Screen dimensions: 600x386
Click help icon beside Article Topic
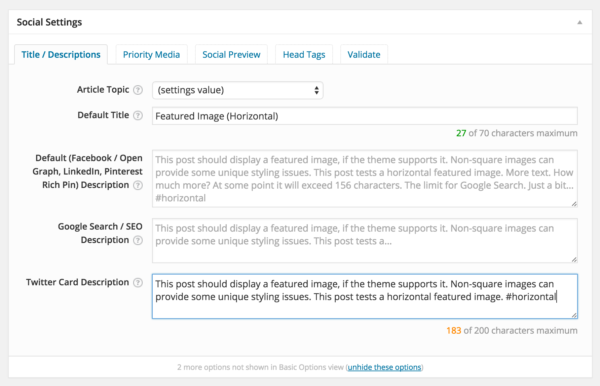(138, 90)
